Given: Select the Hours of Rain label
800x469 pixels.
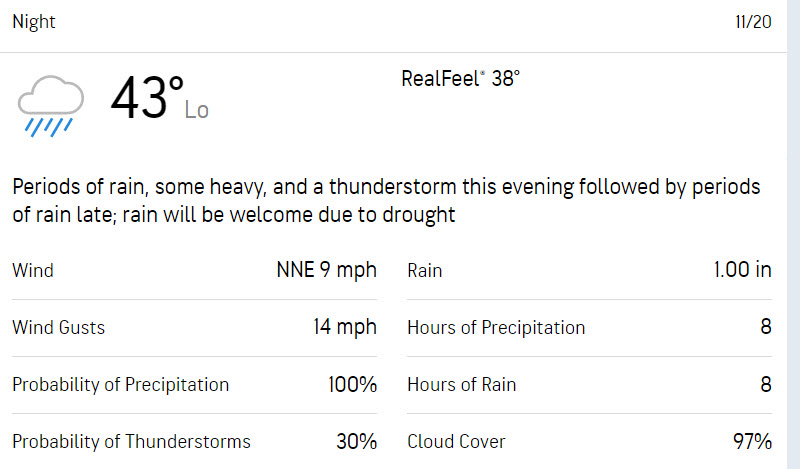Looking at the screenshot, I should point(461,384).
